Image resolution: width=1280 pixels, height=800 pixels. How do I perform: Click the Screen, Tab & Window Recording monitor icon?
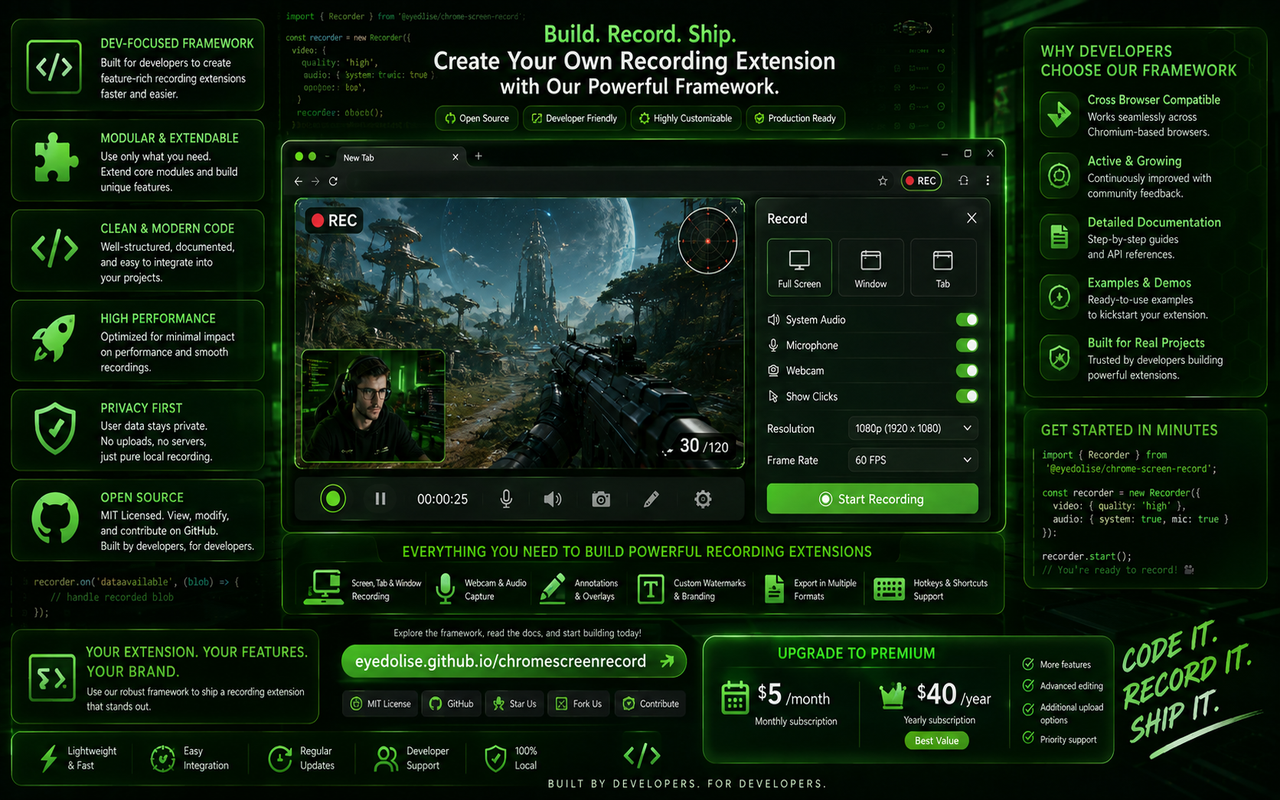[x=326, y=589]
